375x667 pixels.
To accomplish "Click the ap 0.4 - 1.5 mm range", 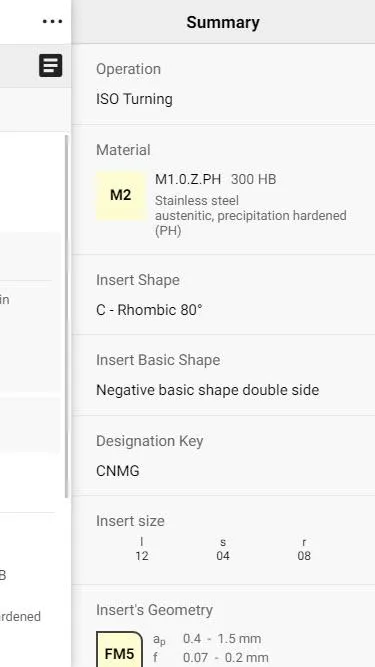I will click(207, 639).
